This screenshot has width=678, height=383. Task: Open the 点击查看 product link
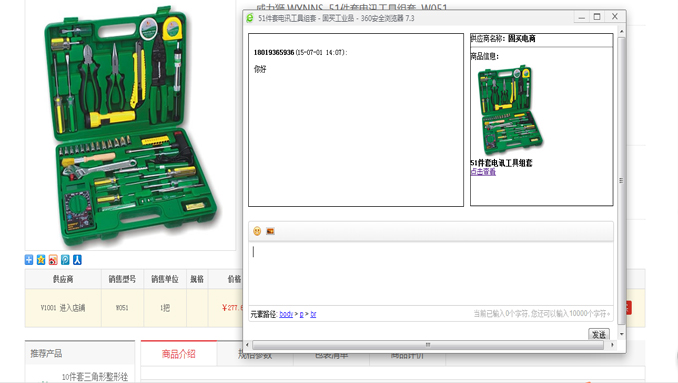pos(483,172)
